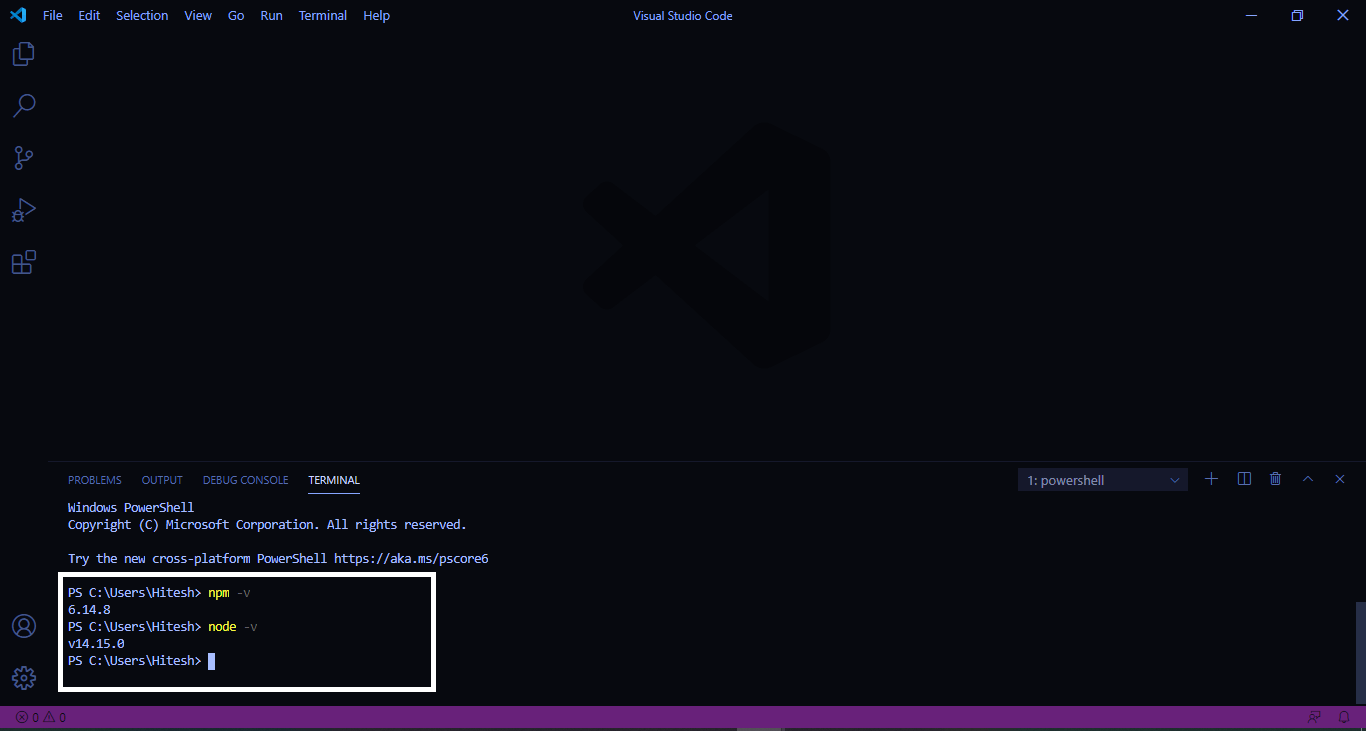Click the terminal cursor at the last prompt
The height and width of the screenshot is (731, 1366).
point(212,661)
